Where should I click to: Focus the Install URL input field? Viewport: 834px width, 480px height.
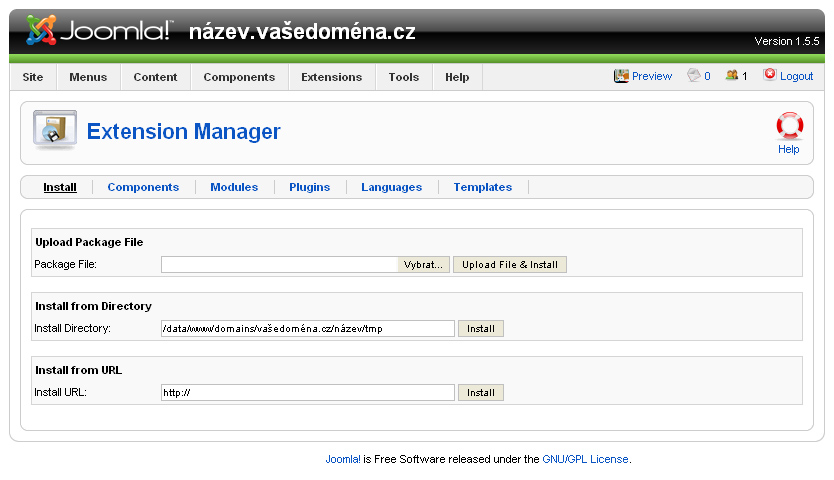click(x=308, y=392)
